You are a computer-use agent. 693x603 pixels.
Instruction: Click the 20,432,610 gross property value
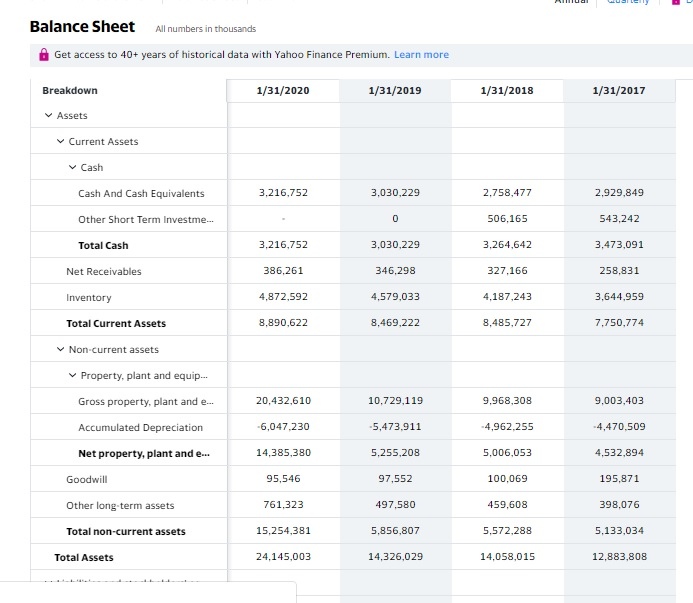click(283, 401)
